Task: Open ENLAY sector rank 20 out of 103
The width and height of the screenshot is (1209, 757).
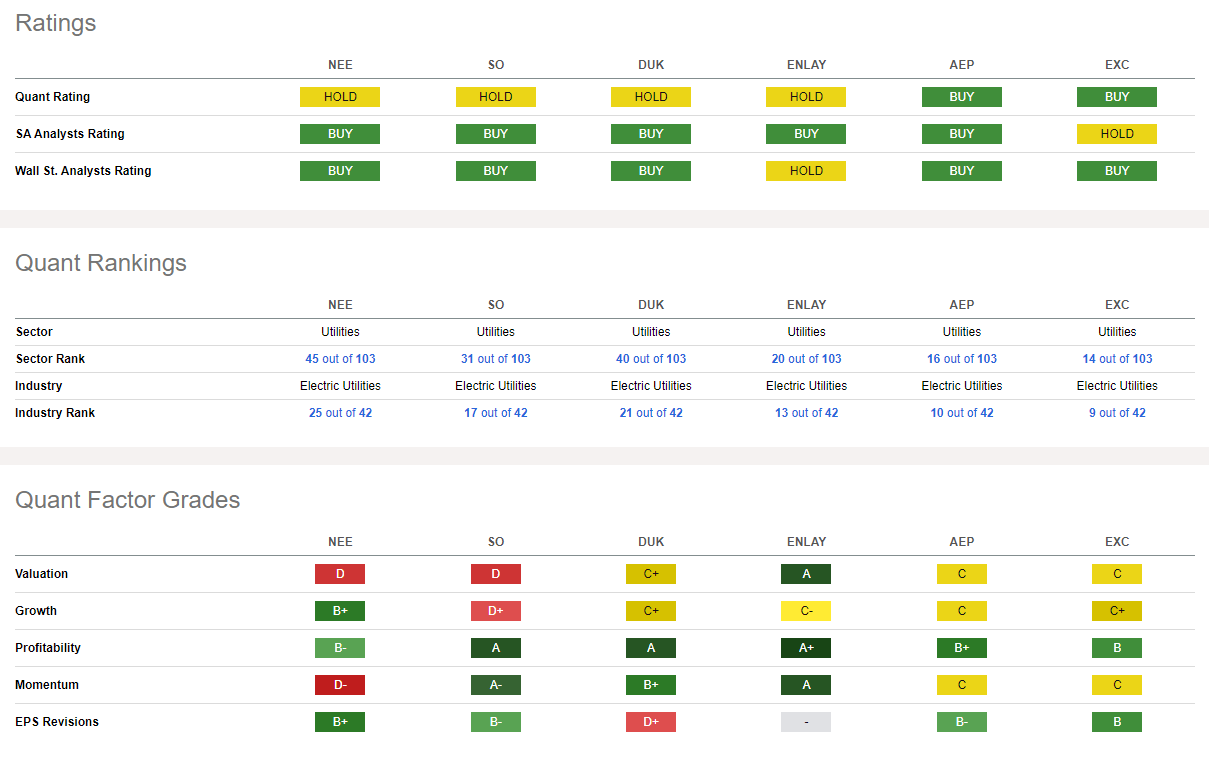Action: pos(806,359)
